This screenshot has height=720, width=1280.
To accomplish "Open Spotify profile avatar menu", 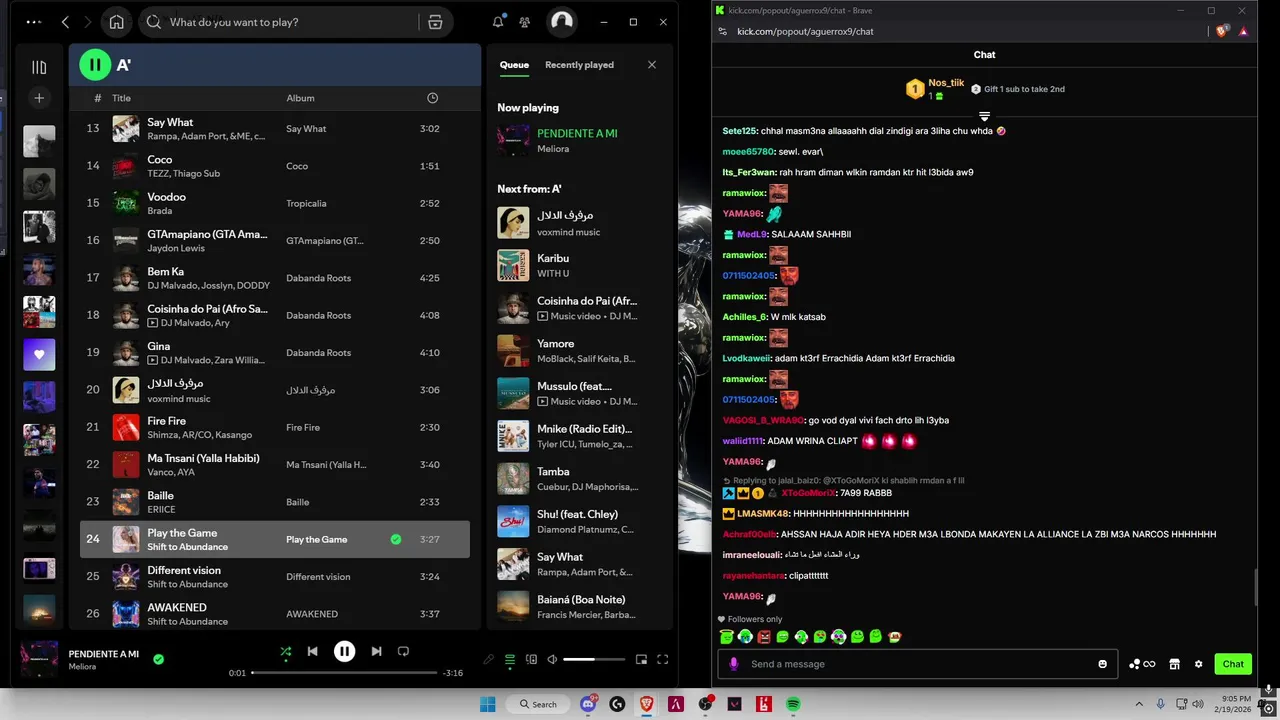I will tap(562, 22).
